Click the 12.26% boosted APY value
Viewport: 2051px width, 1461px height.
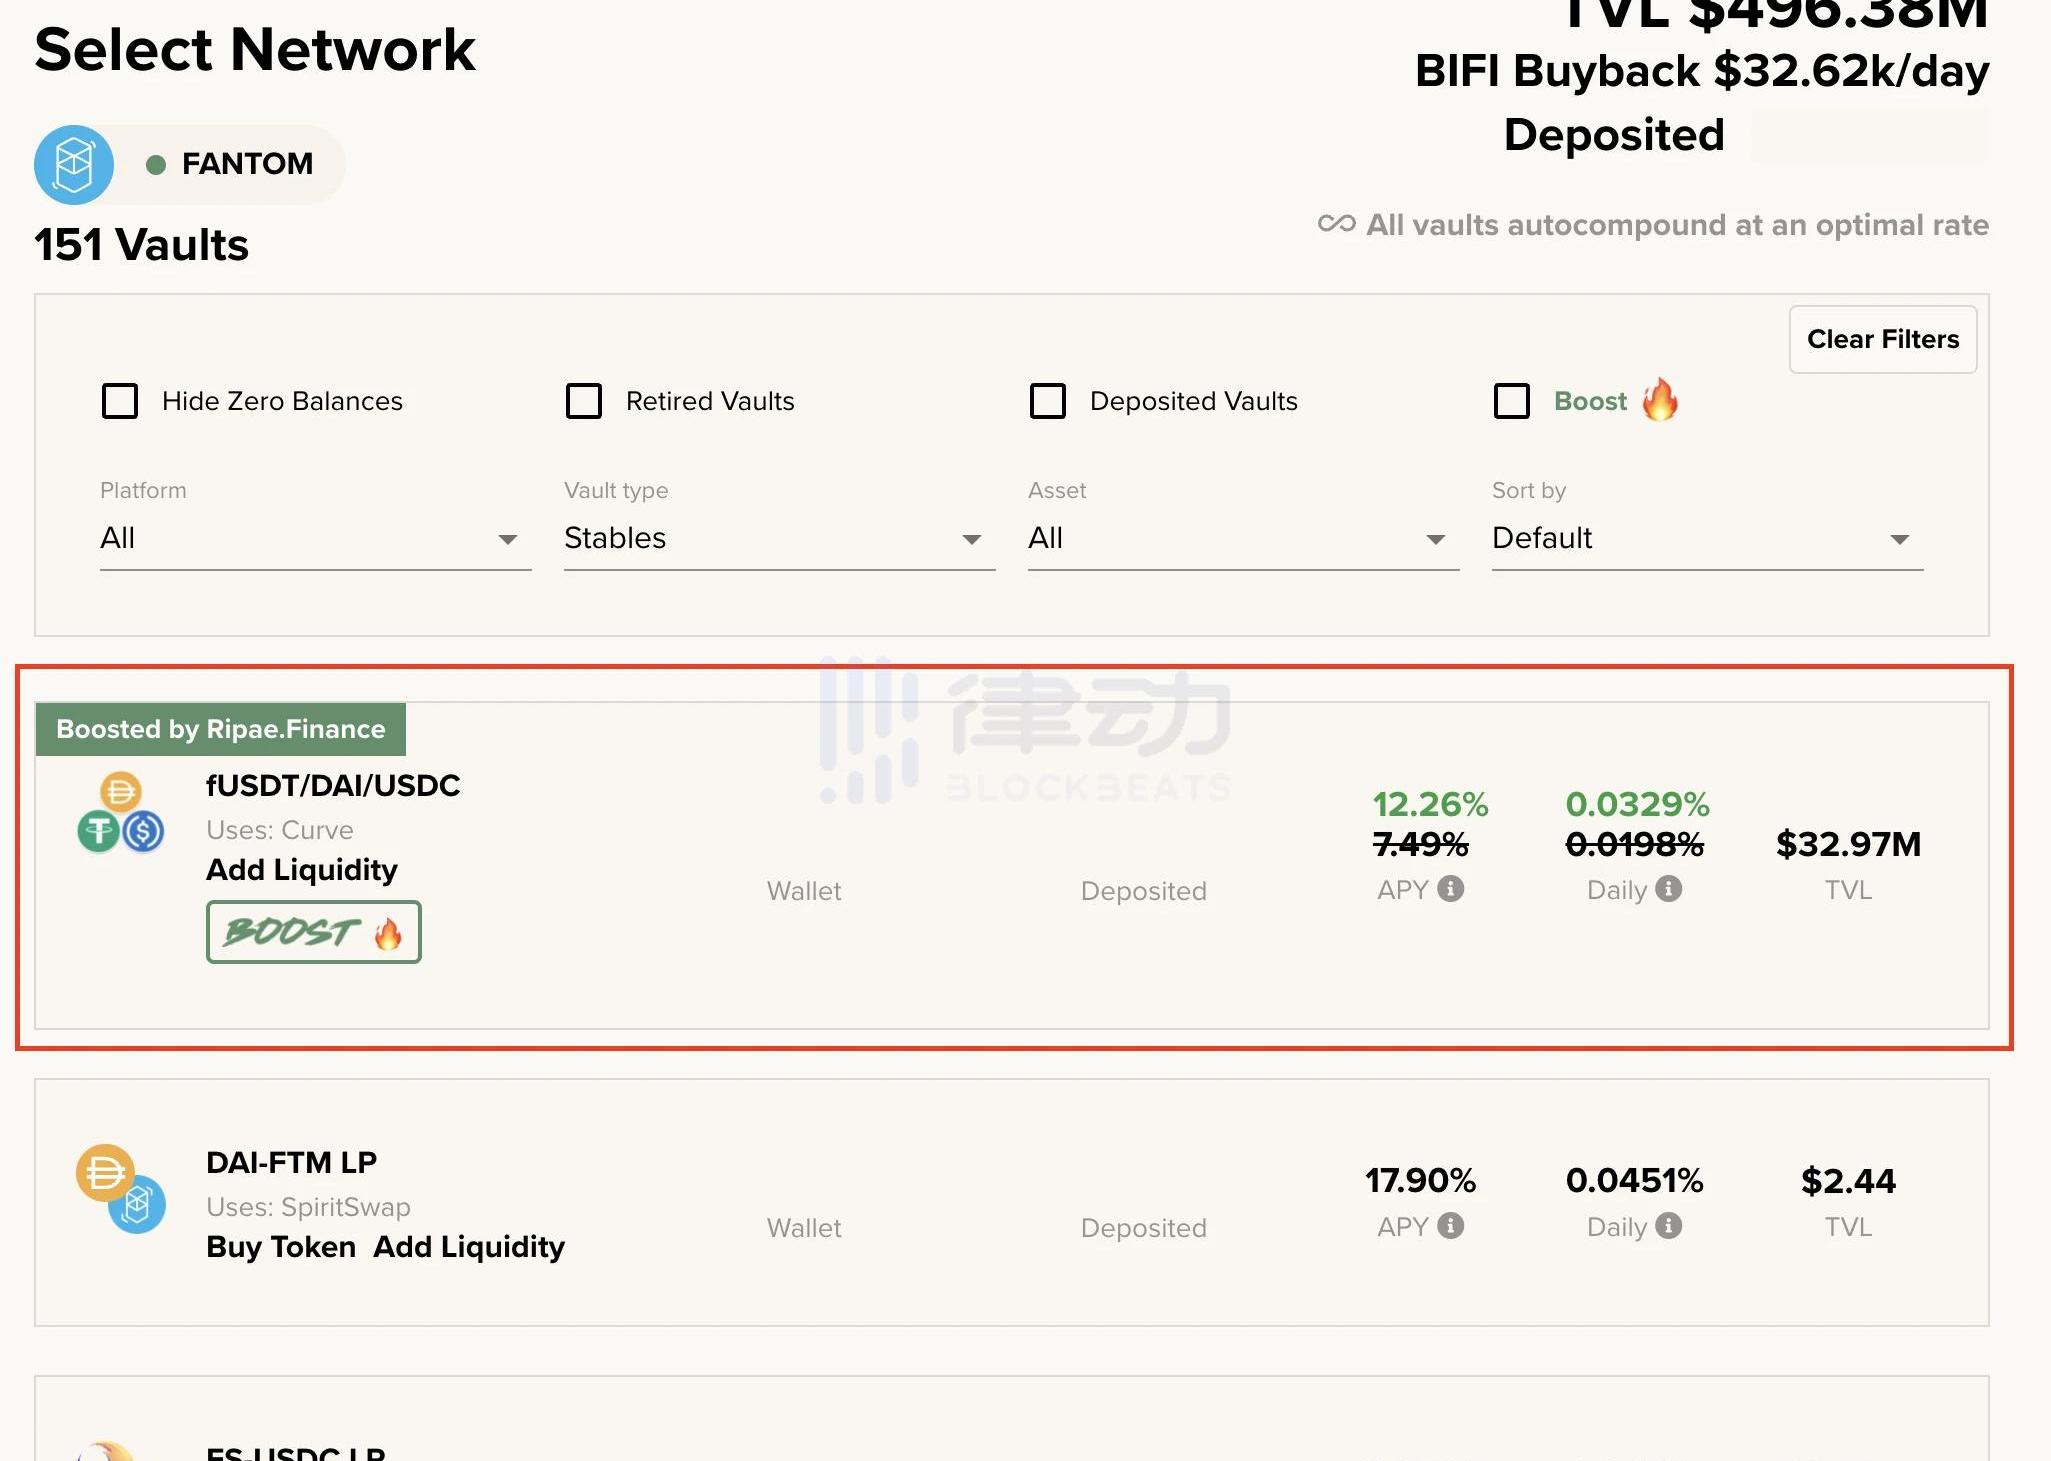coord(1430,804)
